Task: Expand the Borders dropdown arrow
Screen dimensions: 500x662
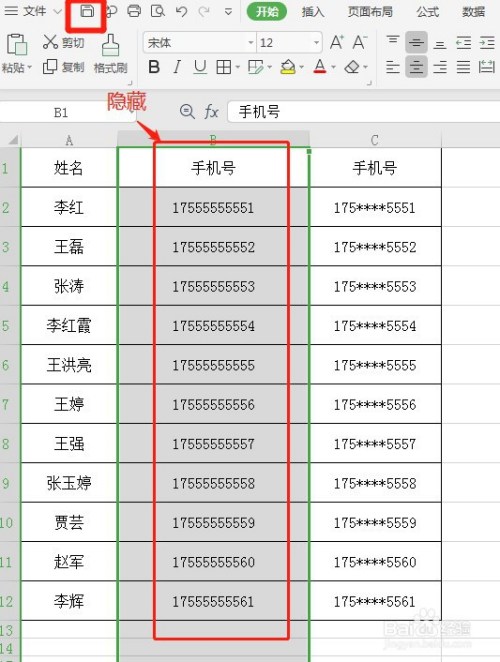Action: click(237, 67)
